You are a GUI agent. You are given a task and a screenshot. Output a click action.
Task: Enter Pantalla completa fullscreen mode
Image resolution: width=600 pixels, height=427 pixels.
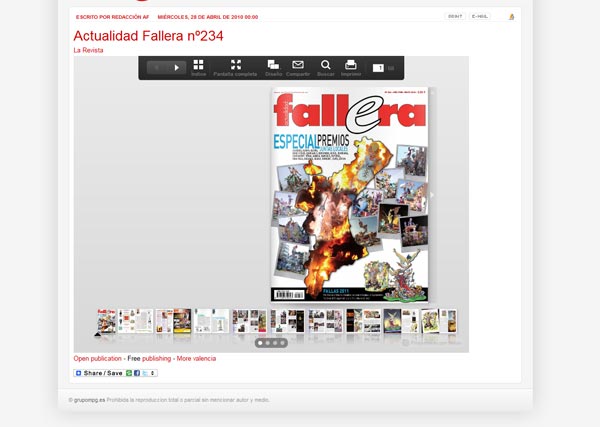[236, 65]
